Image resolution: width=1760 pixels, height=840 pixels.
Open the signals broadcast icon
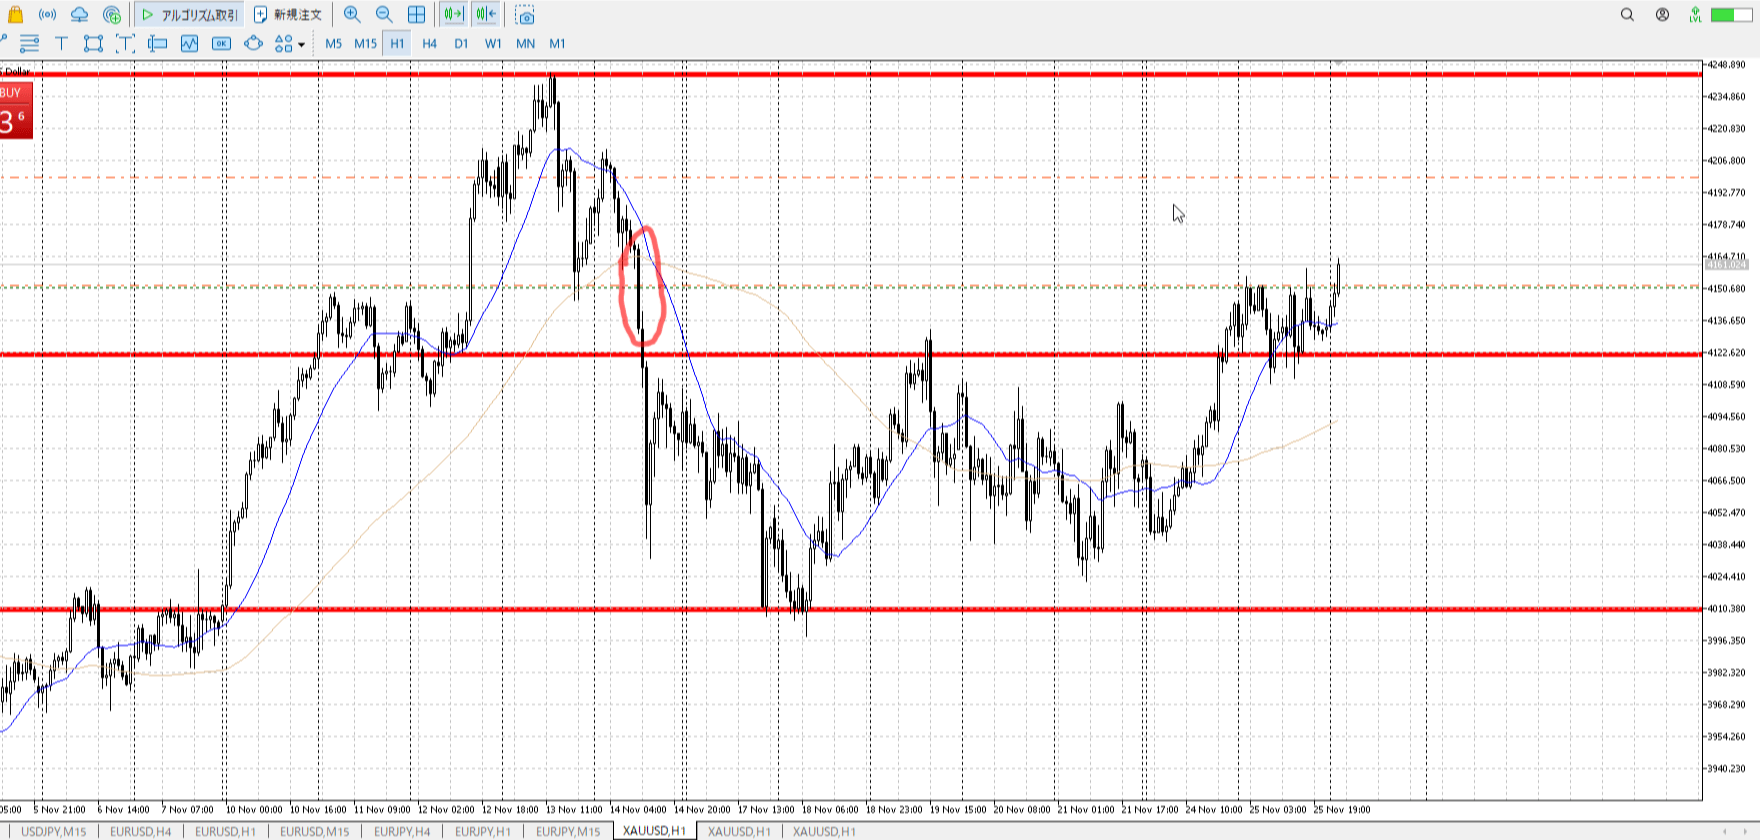tap(47, 15)
